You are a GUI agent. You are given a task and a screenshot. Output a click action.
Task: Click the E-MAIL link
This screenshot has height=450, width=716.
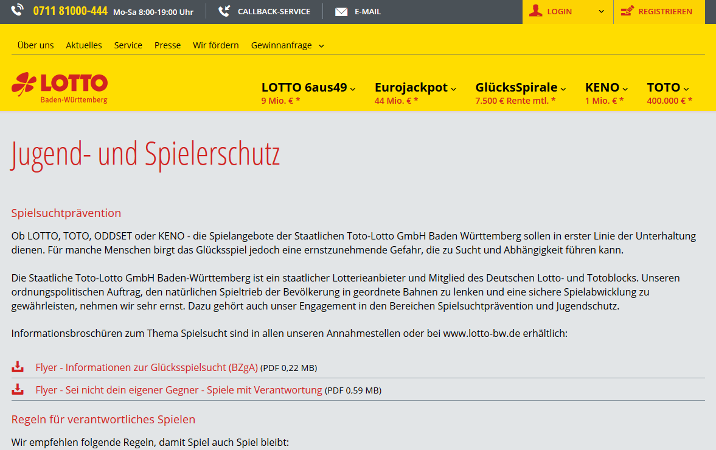(x=368, y=11)
